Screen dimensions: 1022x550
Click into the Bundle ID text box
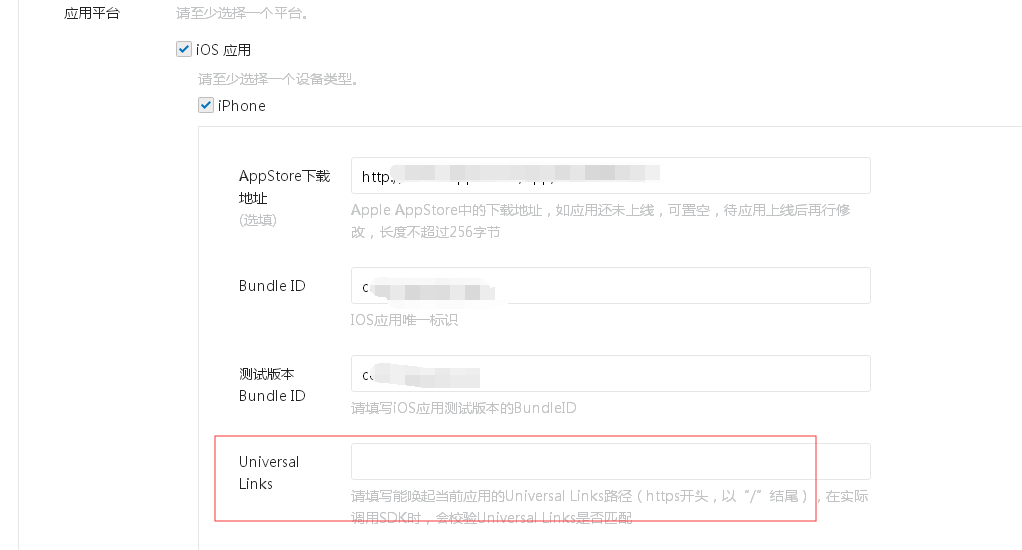(611, 285)
